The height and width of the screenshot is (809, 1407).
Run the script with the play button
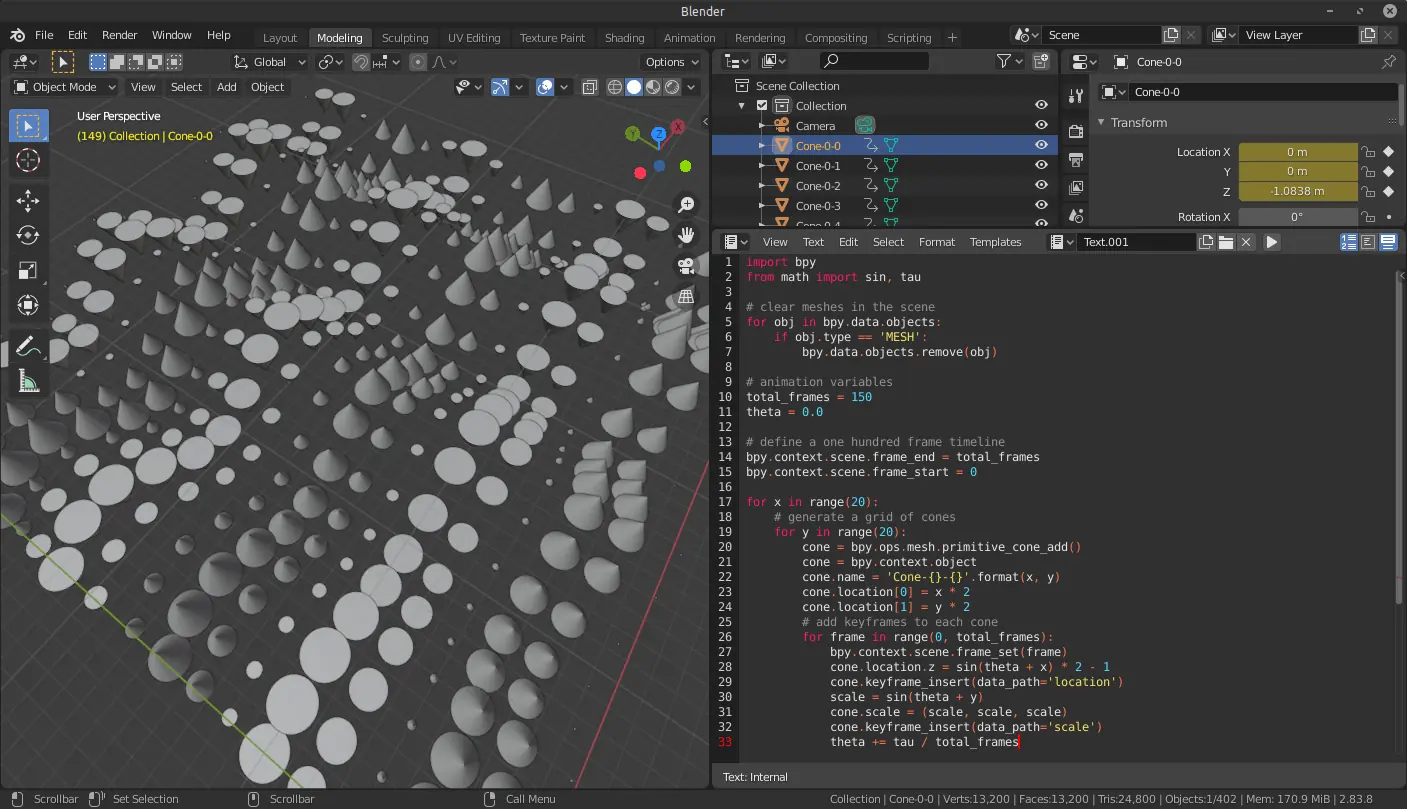click(1271, 241)
